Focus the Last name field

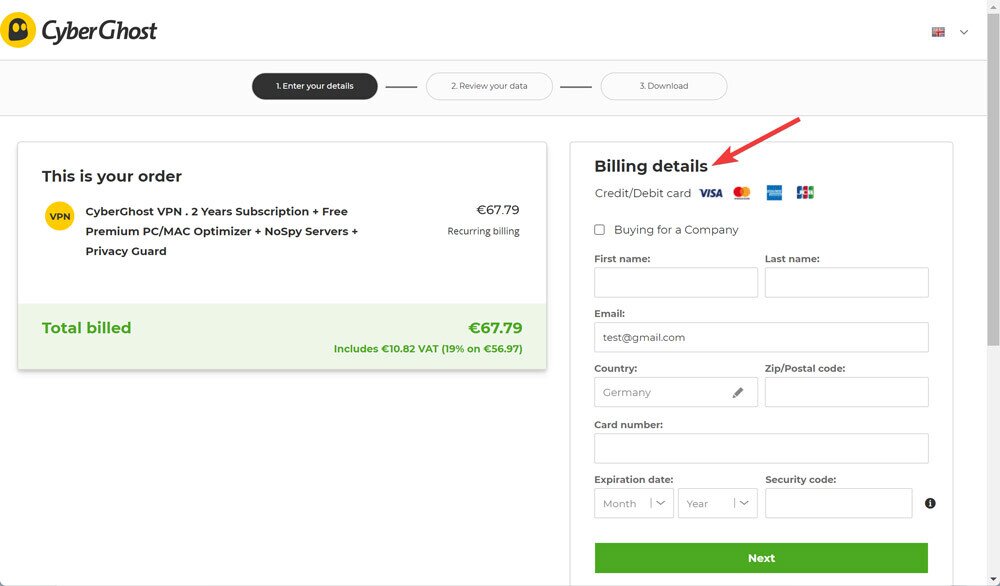coord(847,282)
